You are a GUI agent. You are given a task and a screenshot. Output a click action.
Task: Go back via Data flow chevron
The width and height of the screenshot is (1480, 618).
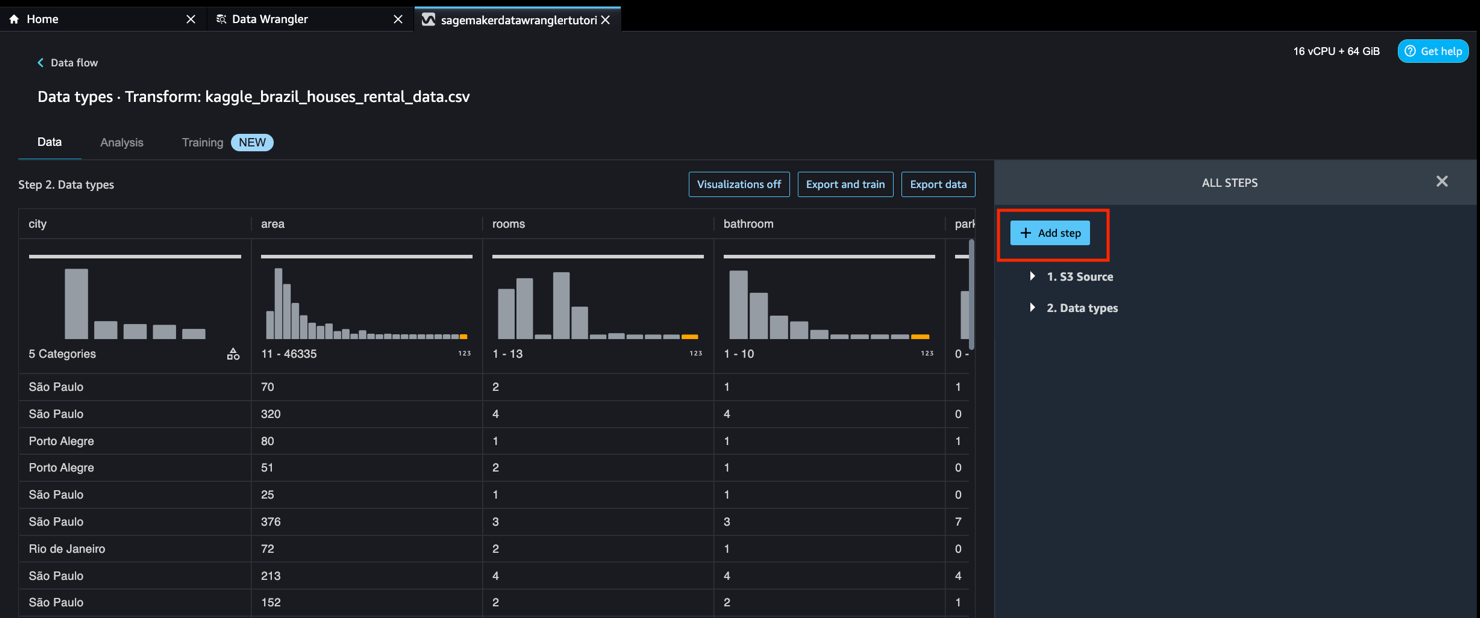coord(40,62)
